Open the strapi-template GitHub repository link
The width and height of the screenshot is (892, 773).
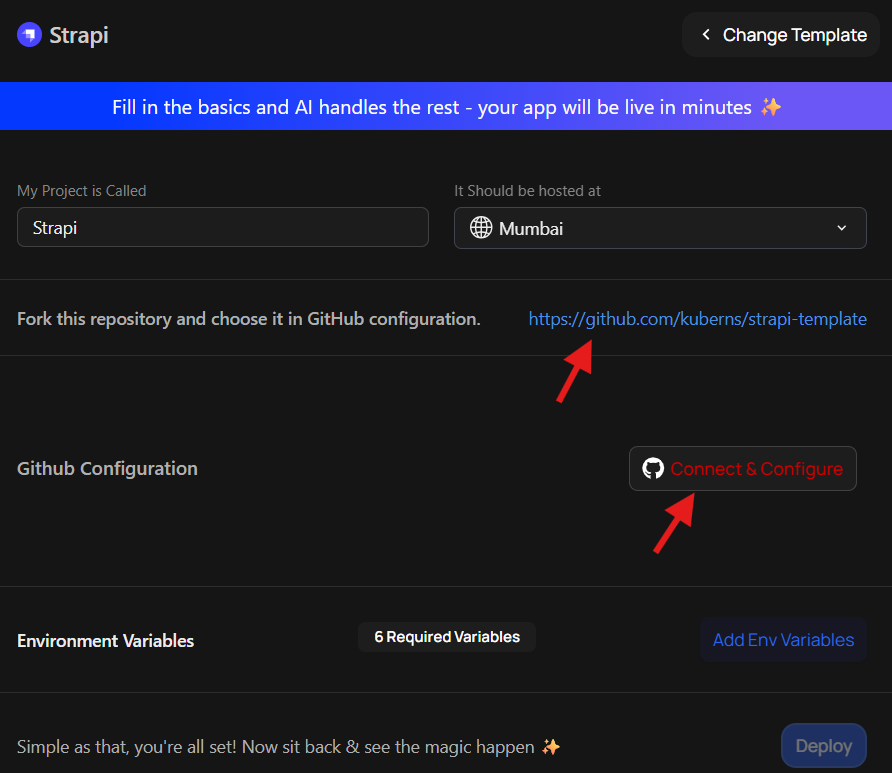pyautogui.click(x=697, y=319)
